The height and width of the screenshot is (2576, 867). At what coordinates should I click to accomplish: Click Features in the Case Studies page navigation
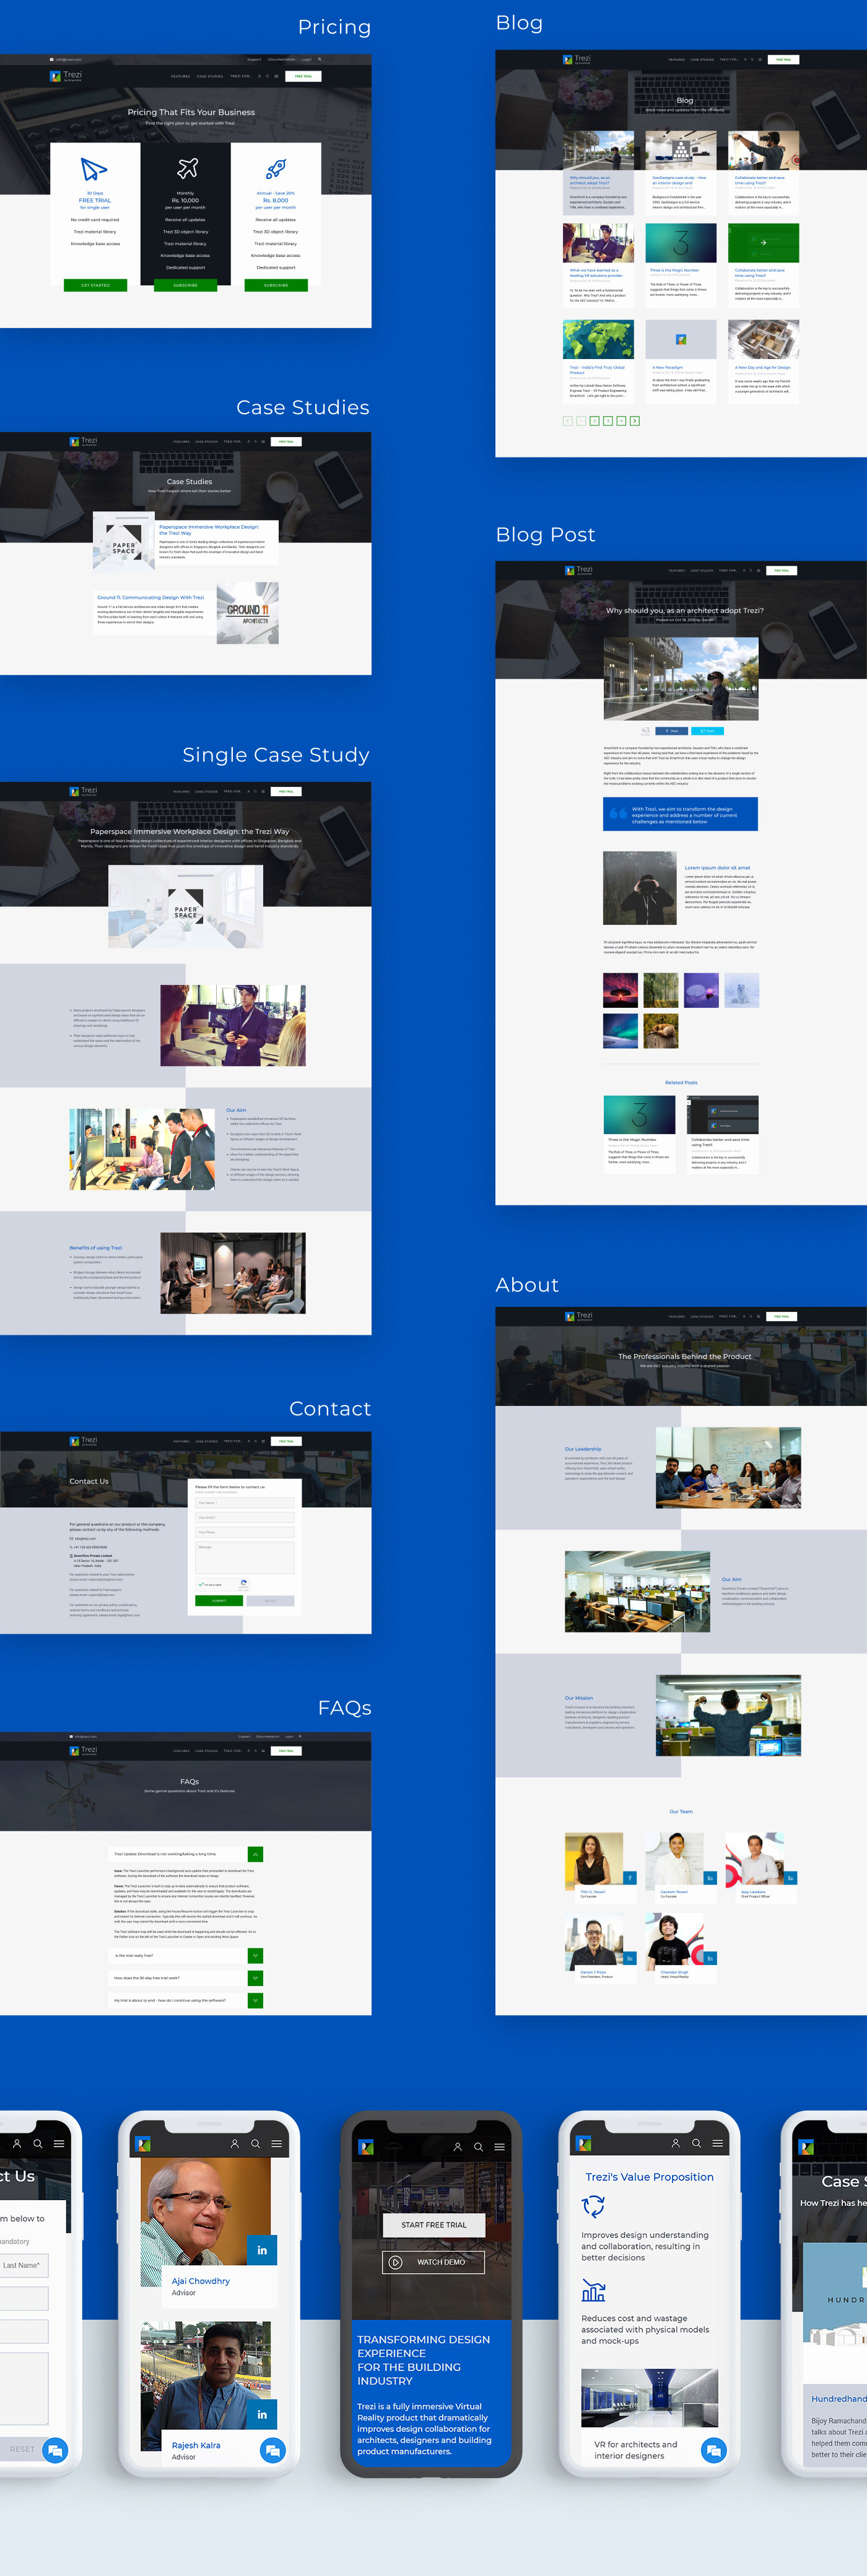point(181,441)
